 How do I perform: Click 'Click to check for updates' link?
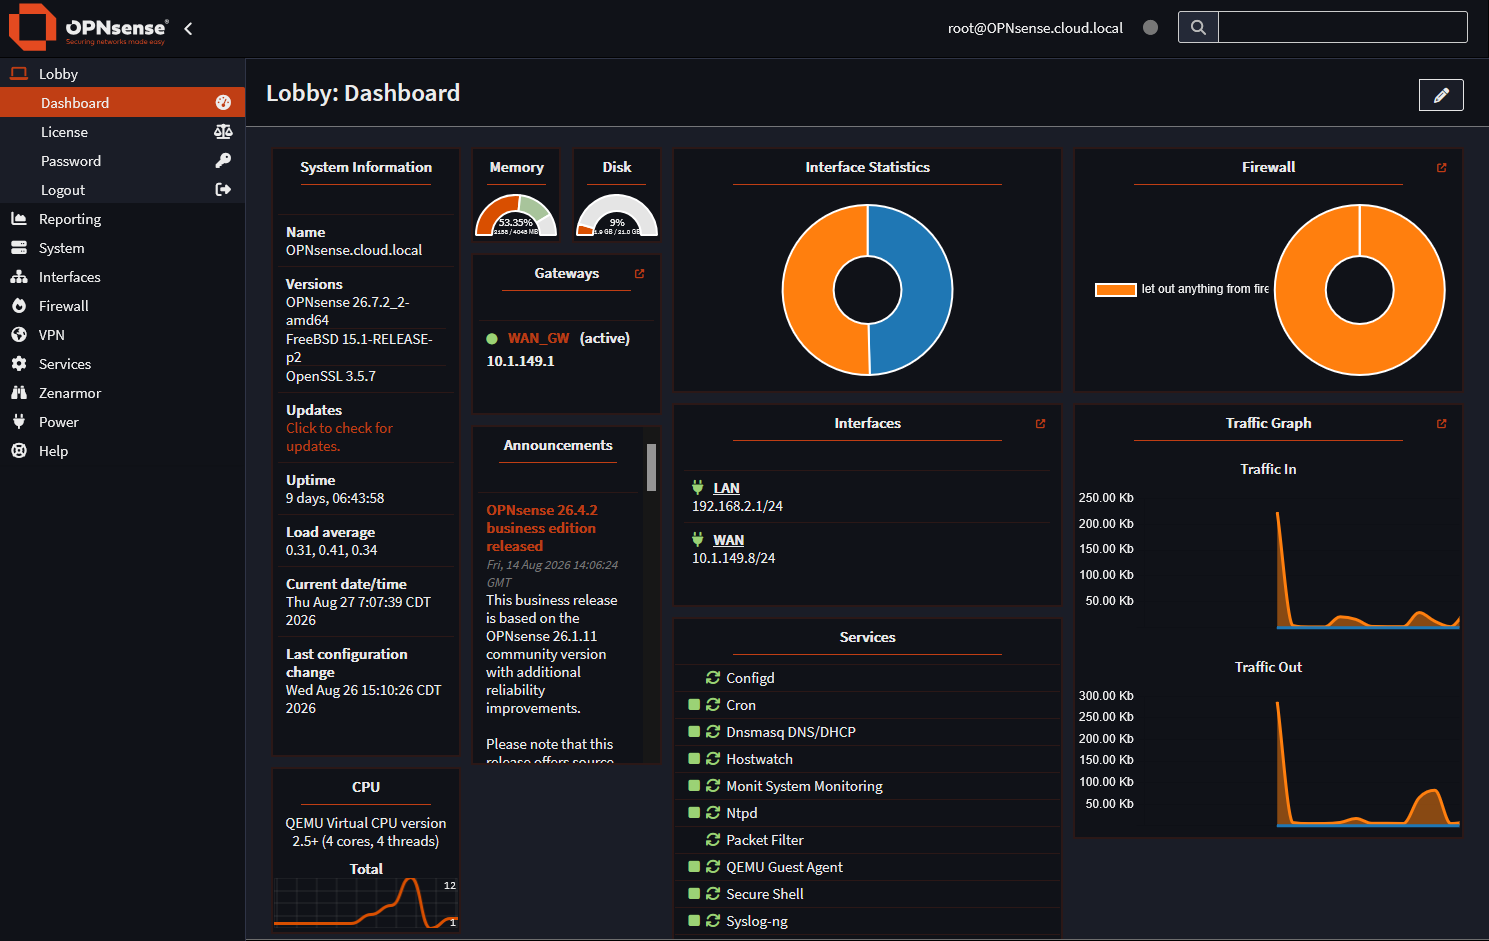339,437
